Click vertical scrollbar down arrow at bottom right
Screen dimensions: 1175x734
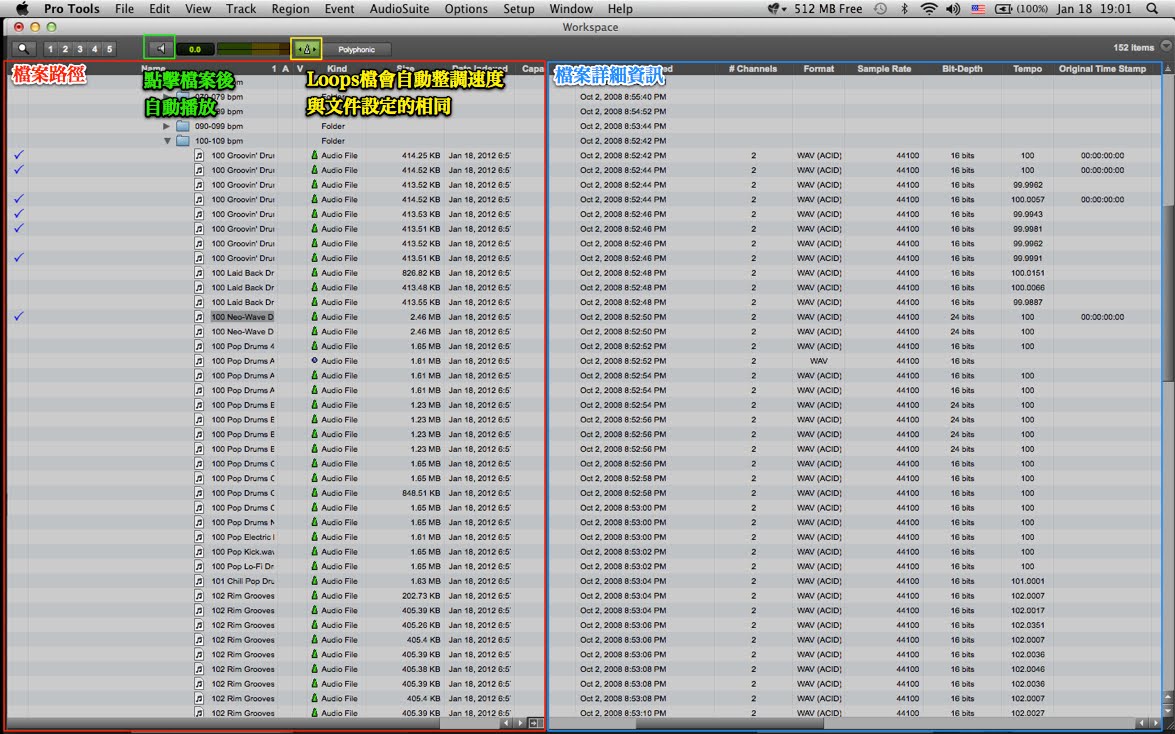(x=1168, y=709)
